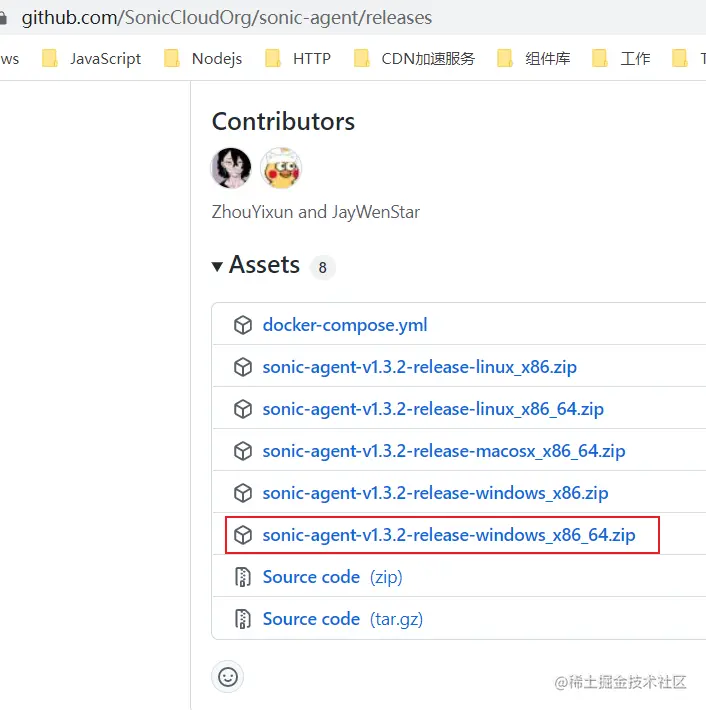The image size is (706, 710).
Task: Download docker-compose.yml
Action: pos(345,325)
